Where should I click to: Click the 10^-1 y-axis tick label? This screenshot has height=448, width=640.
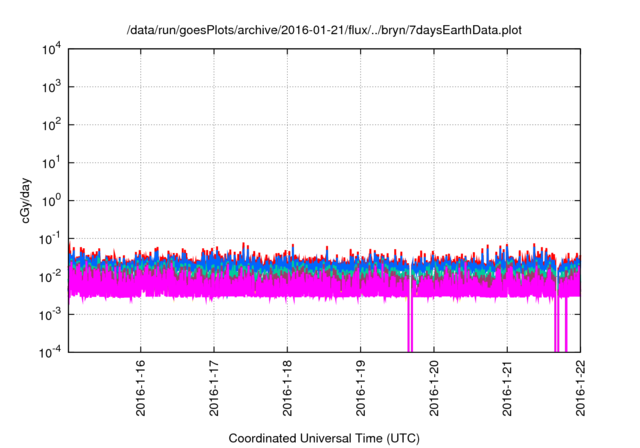[50, 238]
